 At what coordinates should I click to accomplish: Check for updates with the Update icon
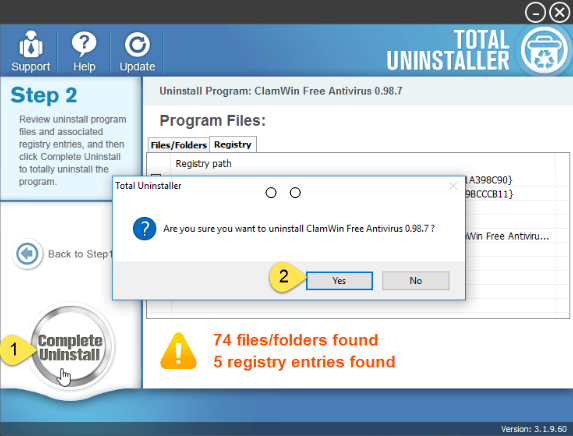coord(137,45)
